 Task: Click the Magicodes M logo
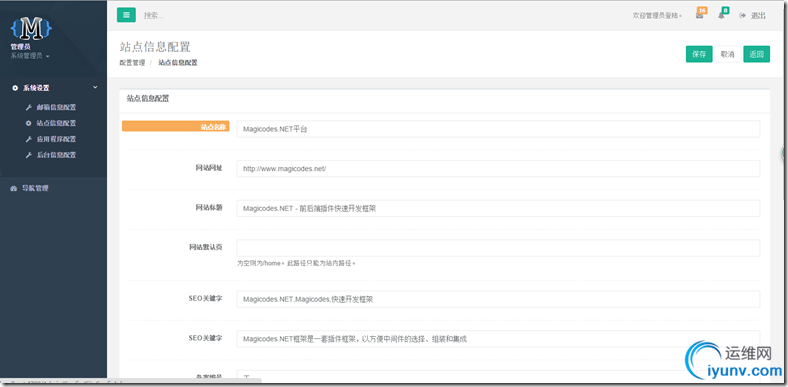click(x=31, y=29)
